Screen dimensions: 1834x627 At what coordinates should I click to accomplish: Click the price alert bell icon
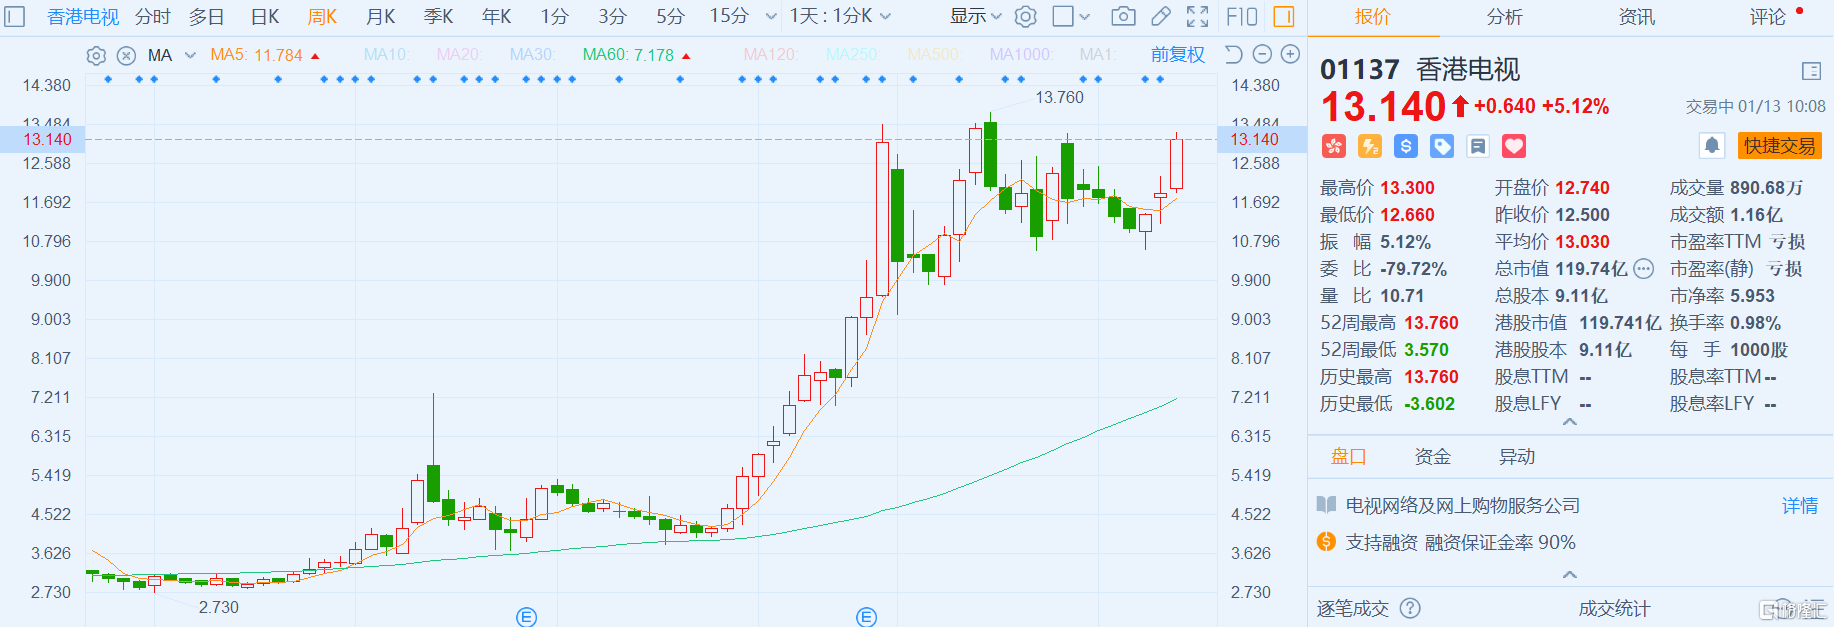[1711, 146]
